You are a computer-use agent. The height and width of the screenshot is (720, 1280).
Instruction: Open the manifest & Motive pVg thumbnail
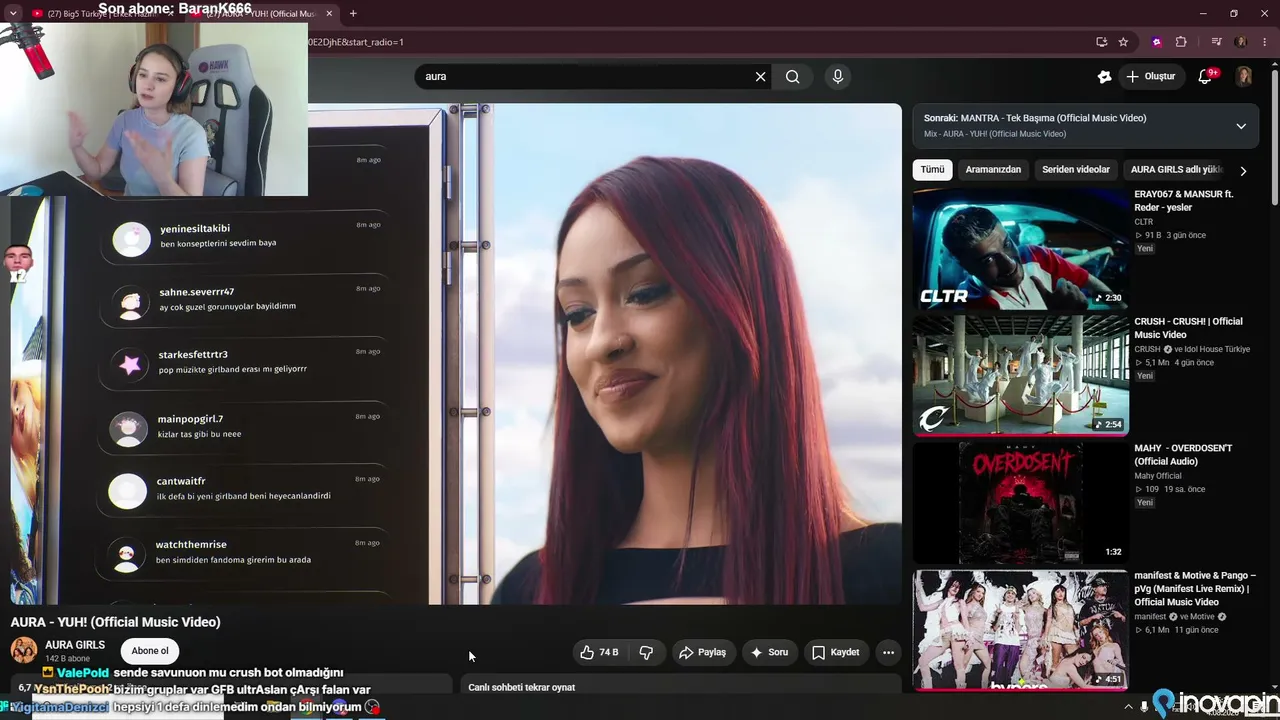click(x=1021, y=630)
